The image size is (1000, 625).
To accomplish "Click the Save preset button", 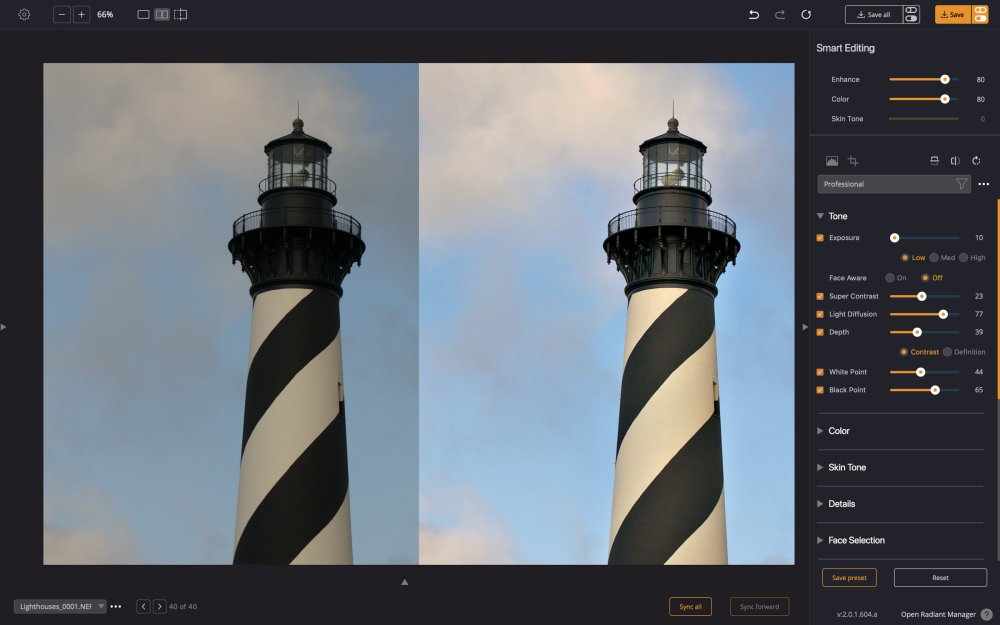I will (x=849, y=578).
